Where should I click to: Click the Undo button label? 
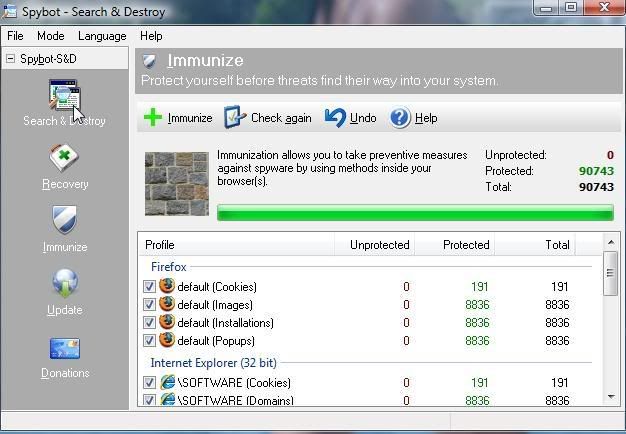click(363, 118)
